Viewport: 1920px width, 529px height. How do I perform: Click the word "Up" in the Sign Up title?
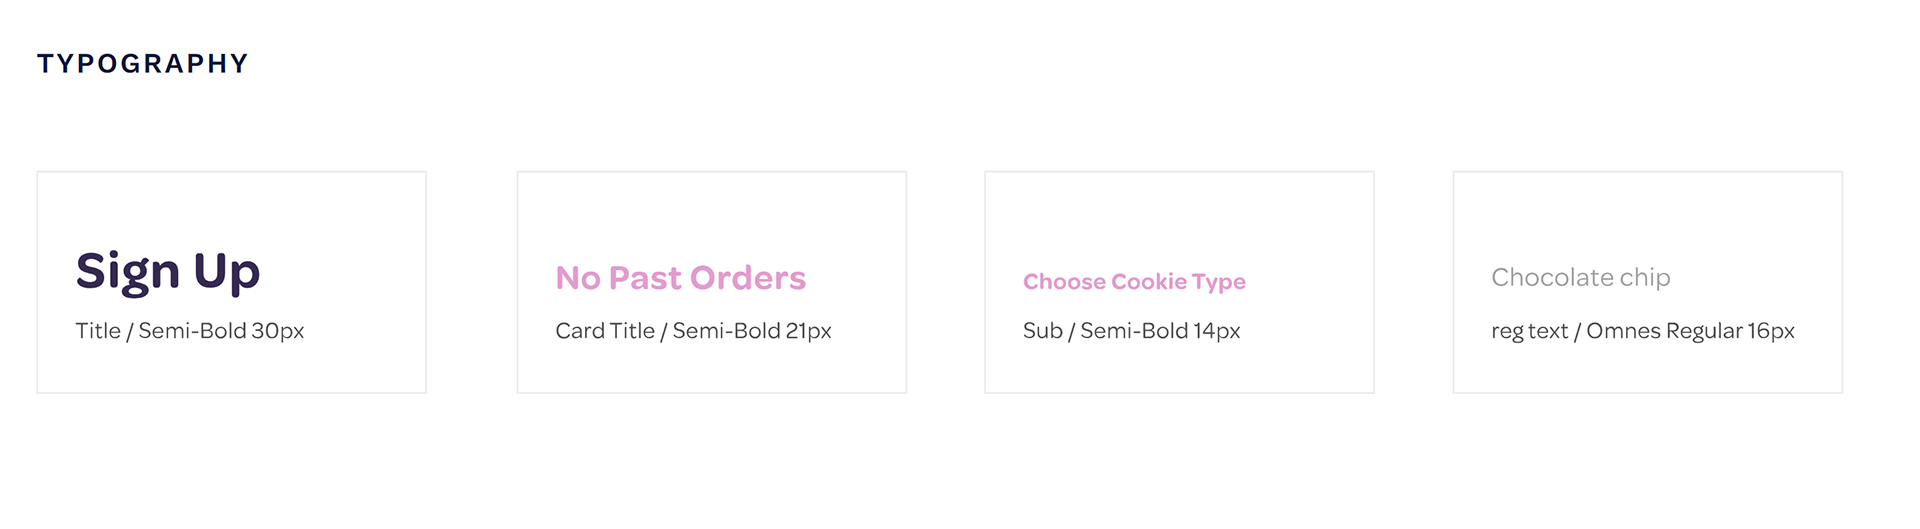coord(227,272)
